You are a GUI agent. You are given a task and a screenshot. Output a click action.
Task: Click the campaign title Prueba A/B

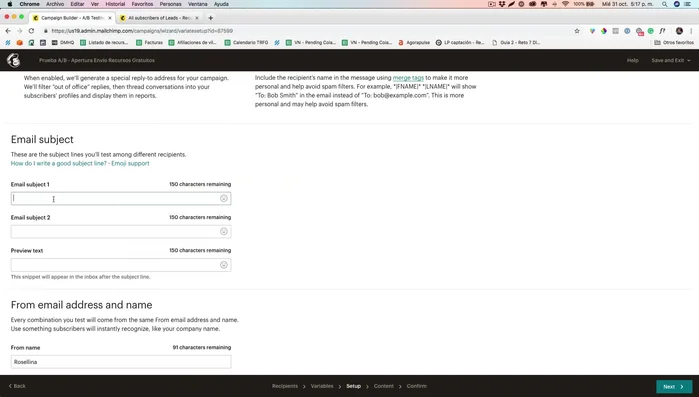coord(97,60)
